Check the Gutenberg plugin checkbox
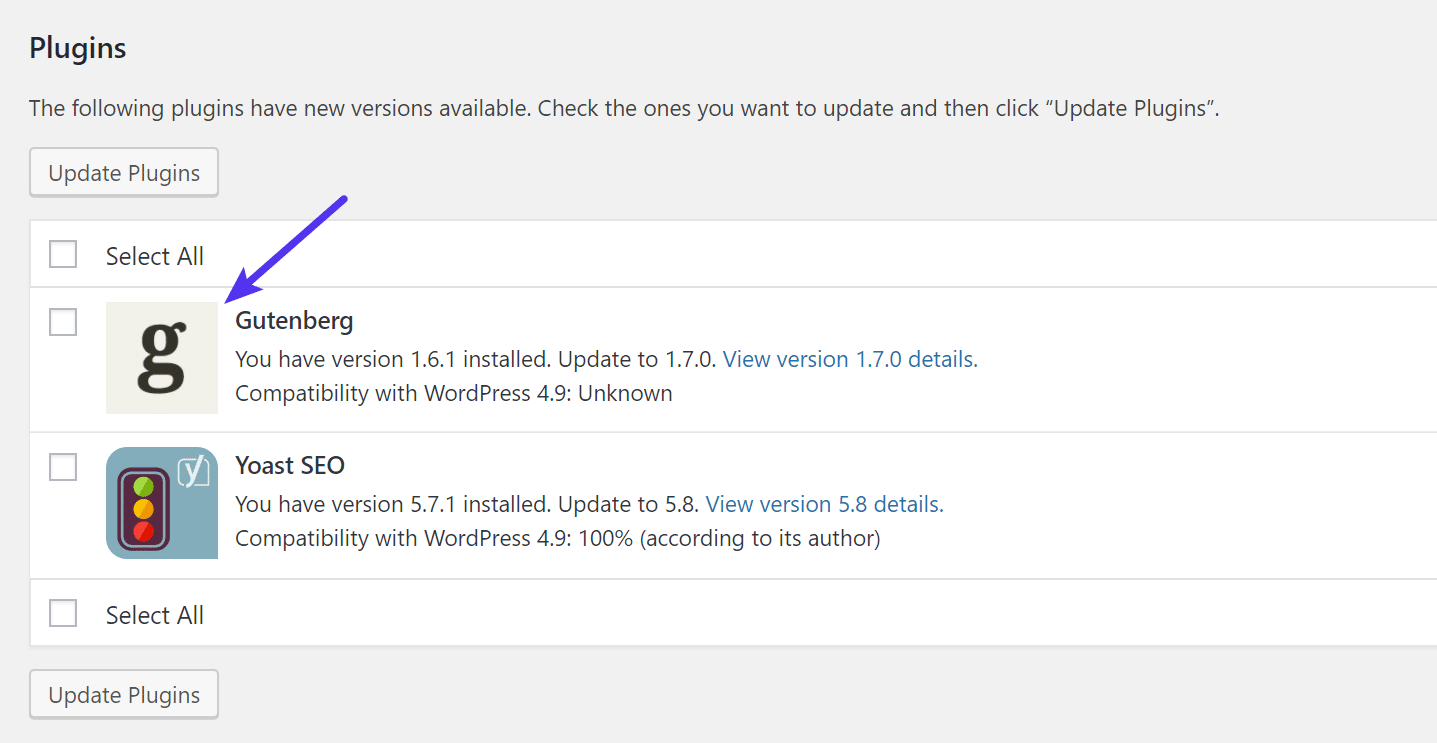The height and width of the screenshot is (743, 1437). point(63,322)
